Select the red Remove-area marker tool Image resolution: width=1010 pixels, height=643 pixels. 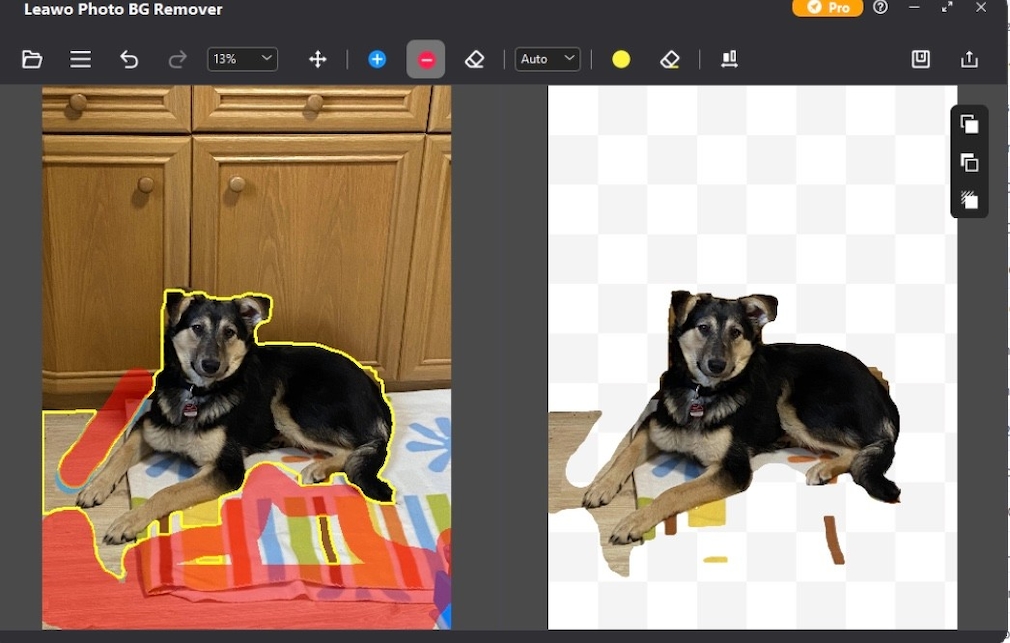coord(426,59)
